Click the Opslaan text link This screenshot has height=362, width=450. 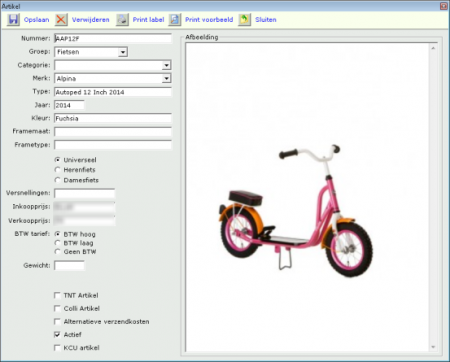coord(36,20)
